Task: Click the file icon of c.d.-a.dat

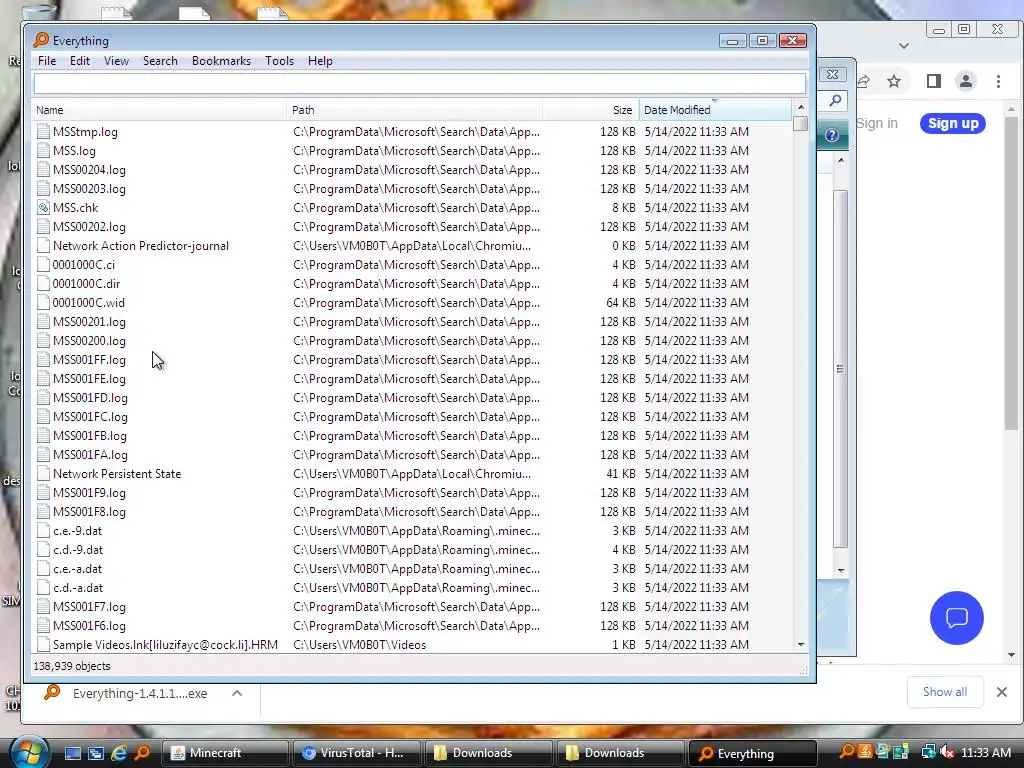Action: click(x=43, y=588)
